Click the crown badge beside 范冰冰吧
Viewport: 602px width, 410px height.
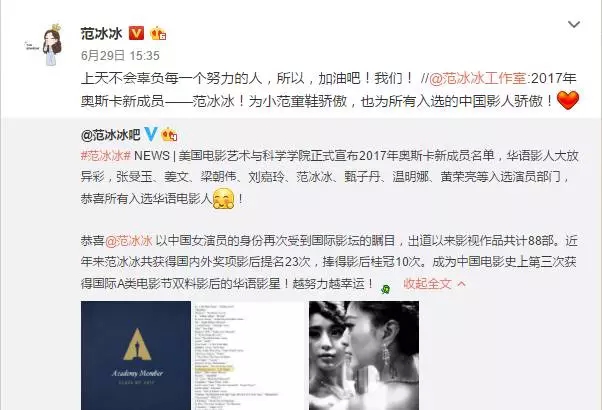(169, 134)
